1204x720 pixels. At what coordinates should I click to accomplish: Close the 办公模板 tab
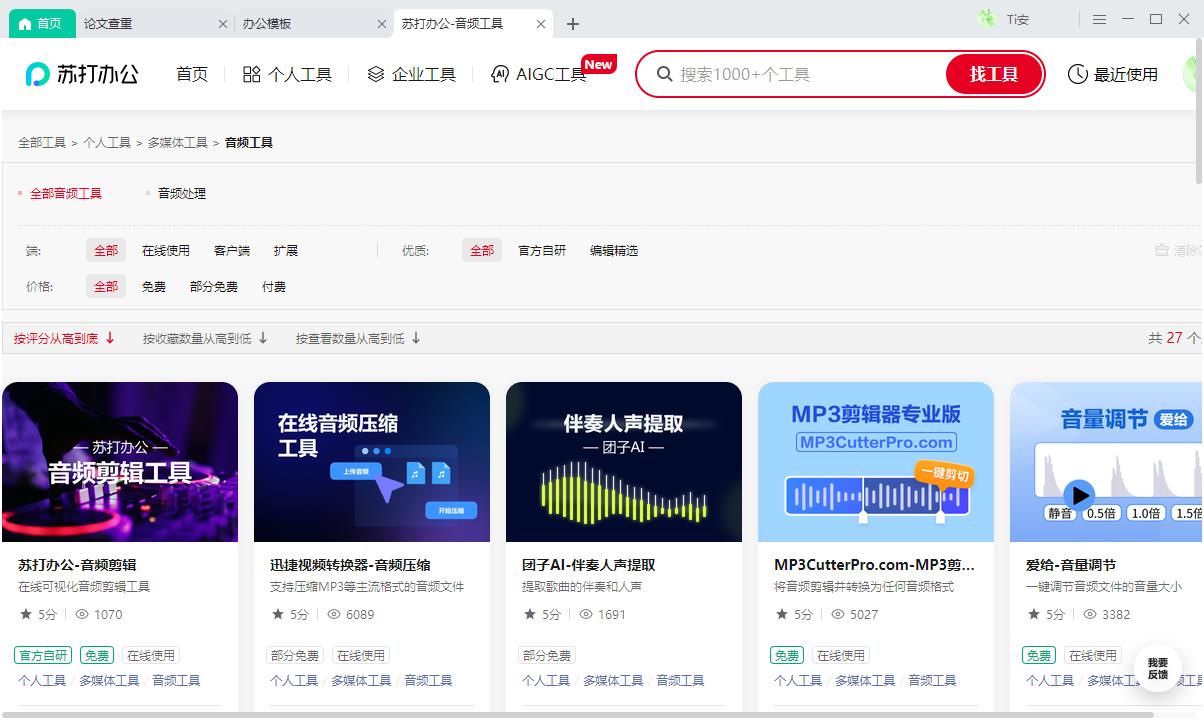pos(381,24)
